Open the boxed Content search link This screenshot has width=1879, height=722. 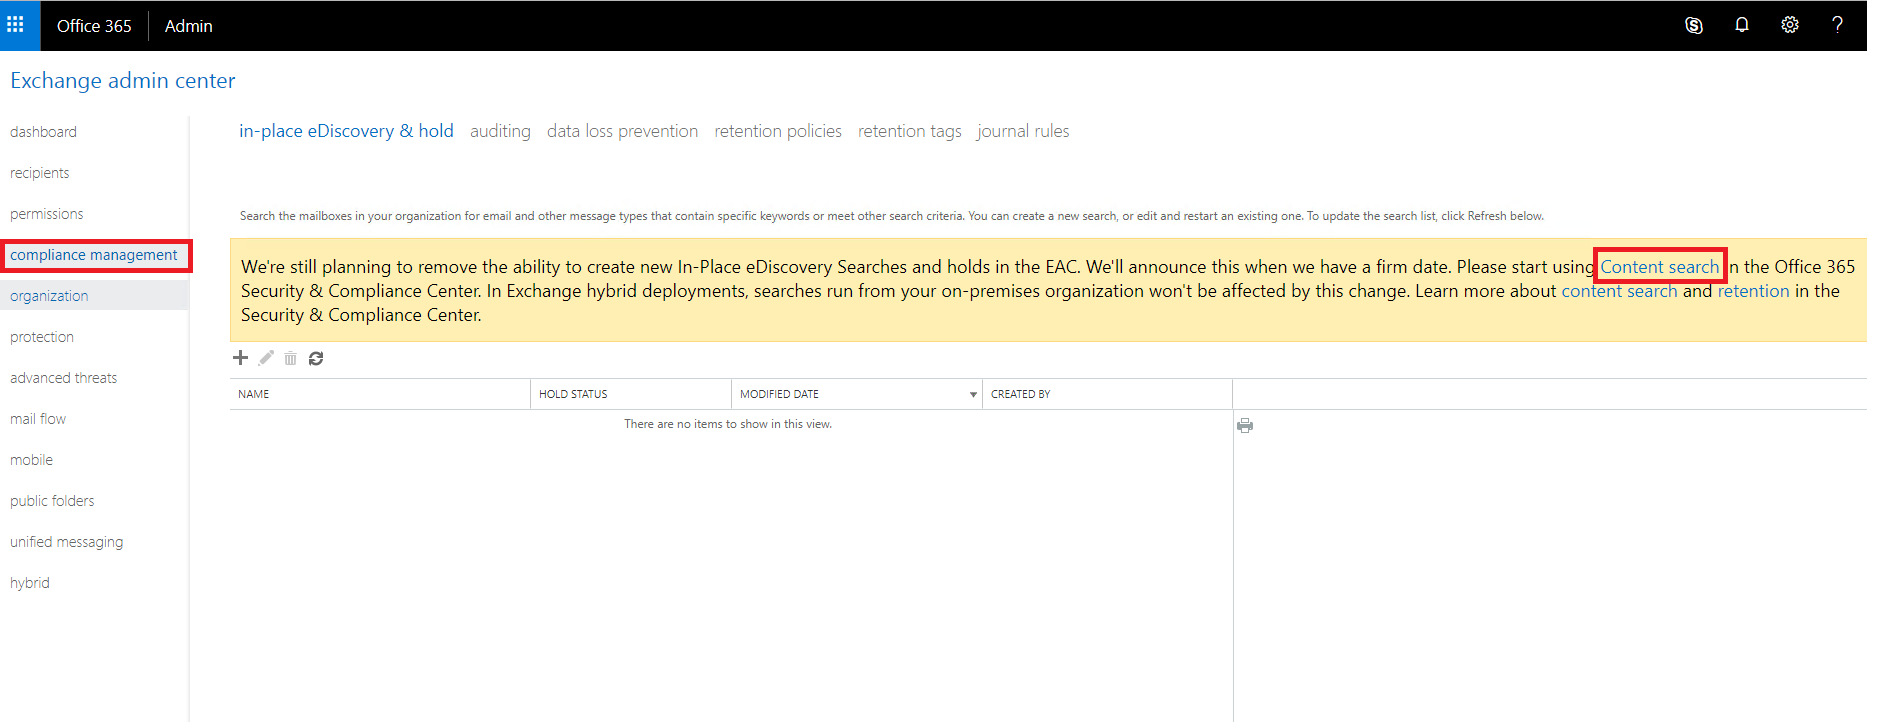coord(1660,267)
